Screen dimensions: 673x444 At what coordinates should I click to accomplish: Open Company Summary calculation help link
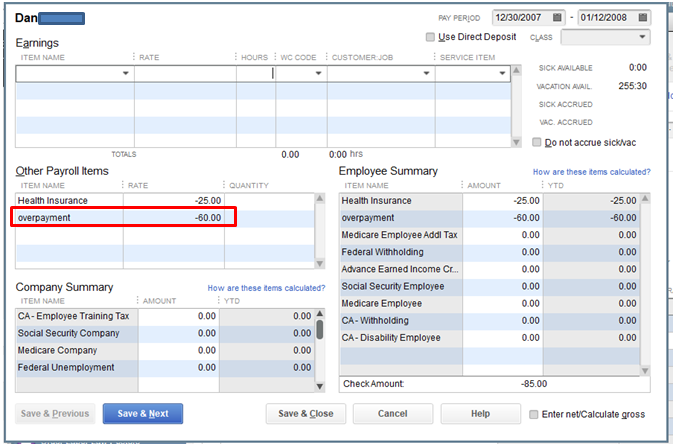pyautogui.click(x=266, y=288)
